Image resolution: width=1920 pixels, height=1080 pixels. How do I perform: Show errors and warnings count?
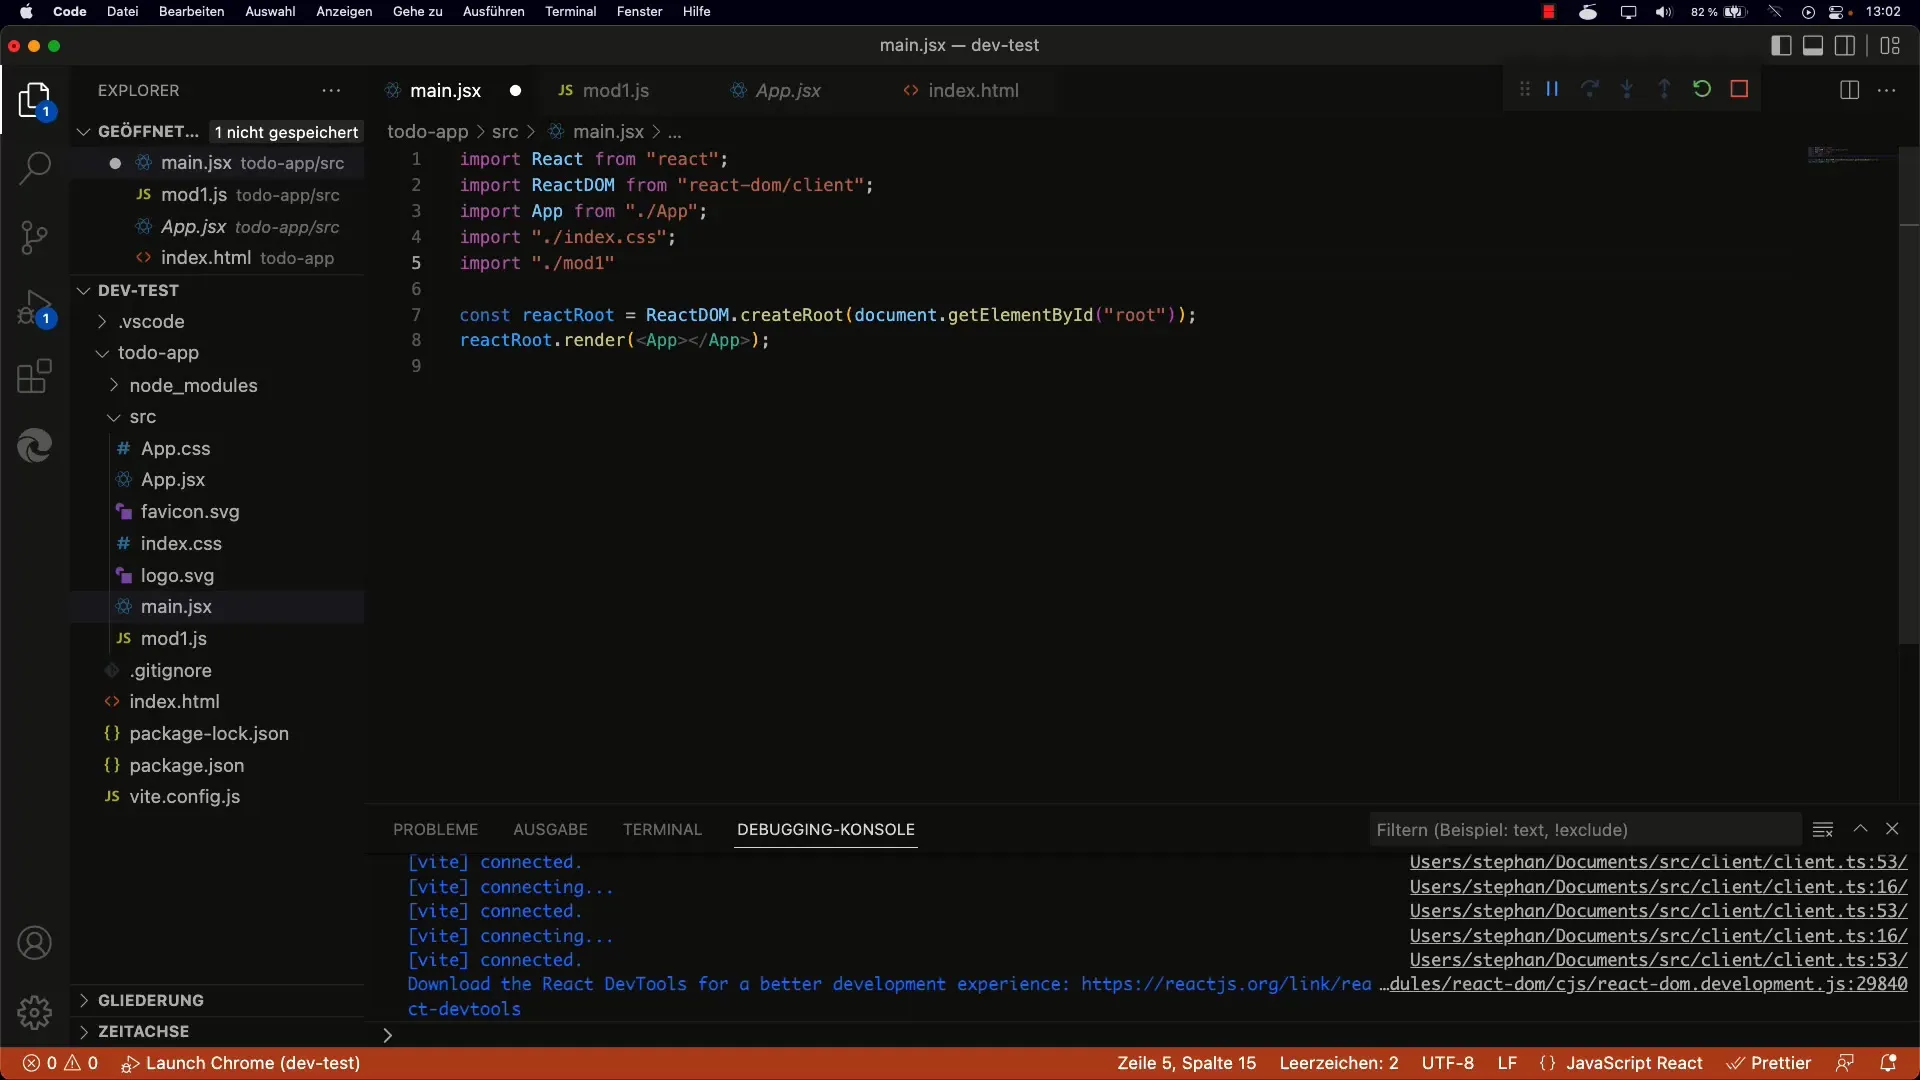click(61, 1063)
